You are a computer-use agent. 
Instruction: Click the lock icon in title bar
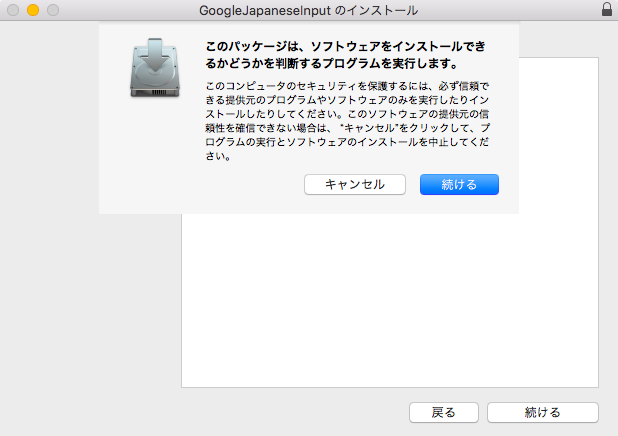coord(607,9)
